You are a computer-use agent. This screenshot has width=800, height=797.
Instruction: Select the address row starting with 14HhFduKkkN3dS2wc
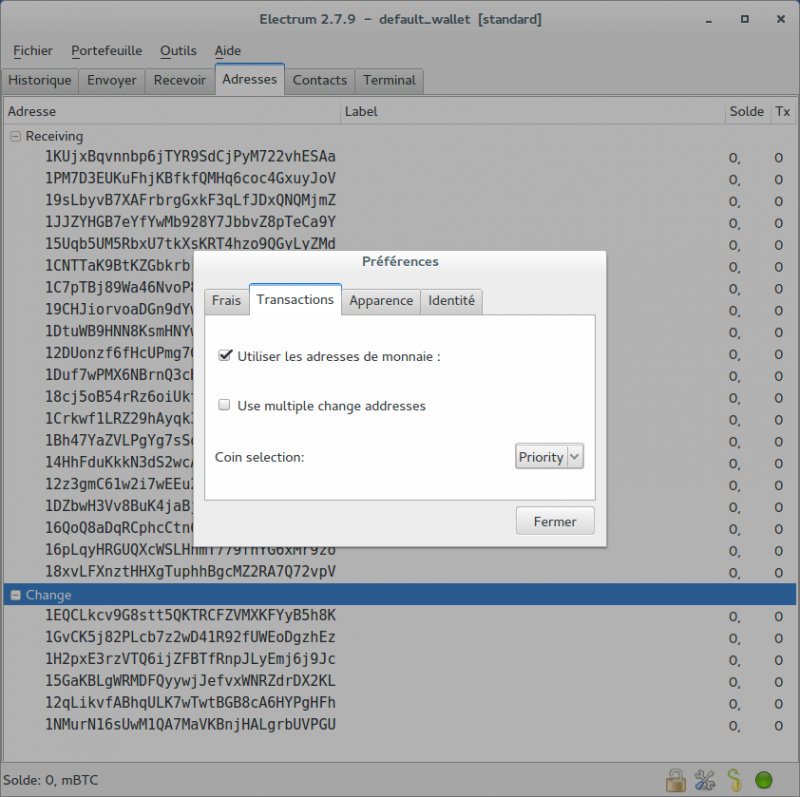118,462
